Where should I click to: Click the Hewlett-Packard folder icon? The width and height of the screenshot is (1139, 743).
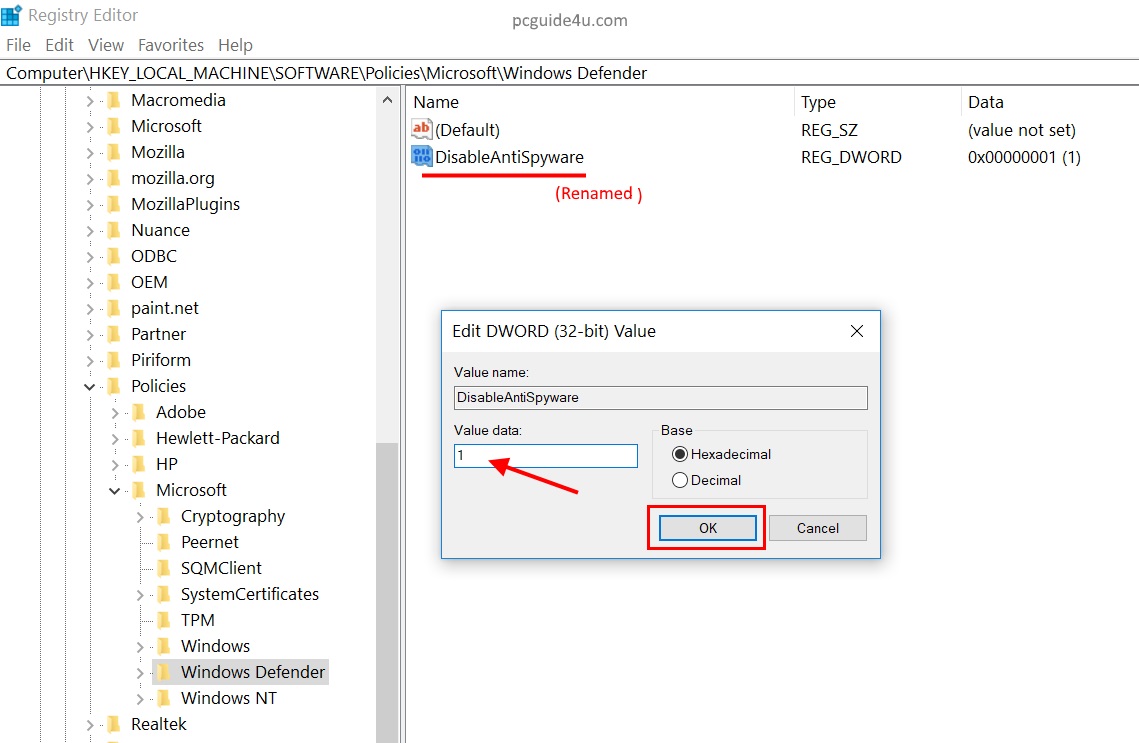tap(139, 438)
